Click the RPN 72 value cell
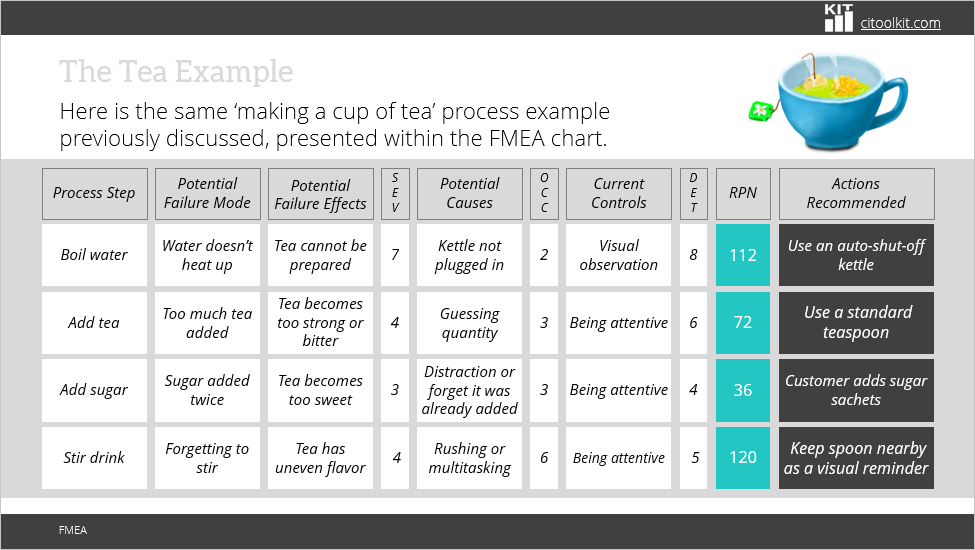975x550 pixels. pyautogui.click(x=743, y=323)
